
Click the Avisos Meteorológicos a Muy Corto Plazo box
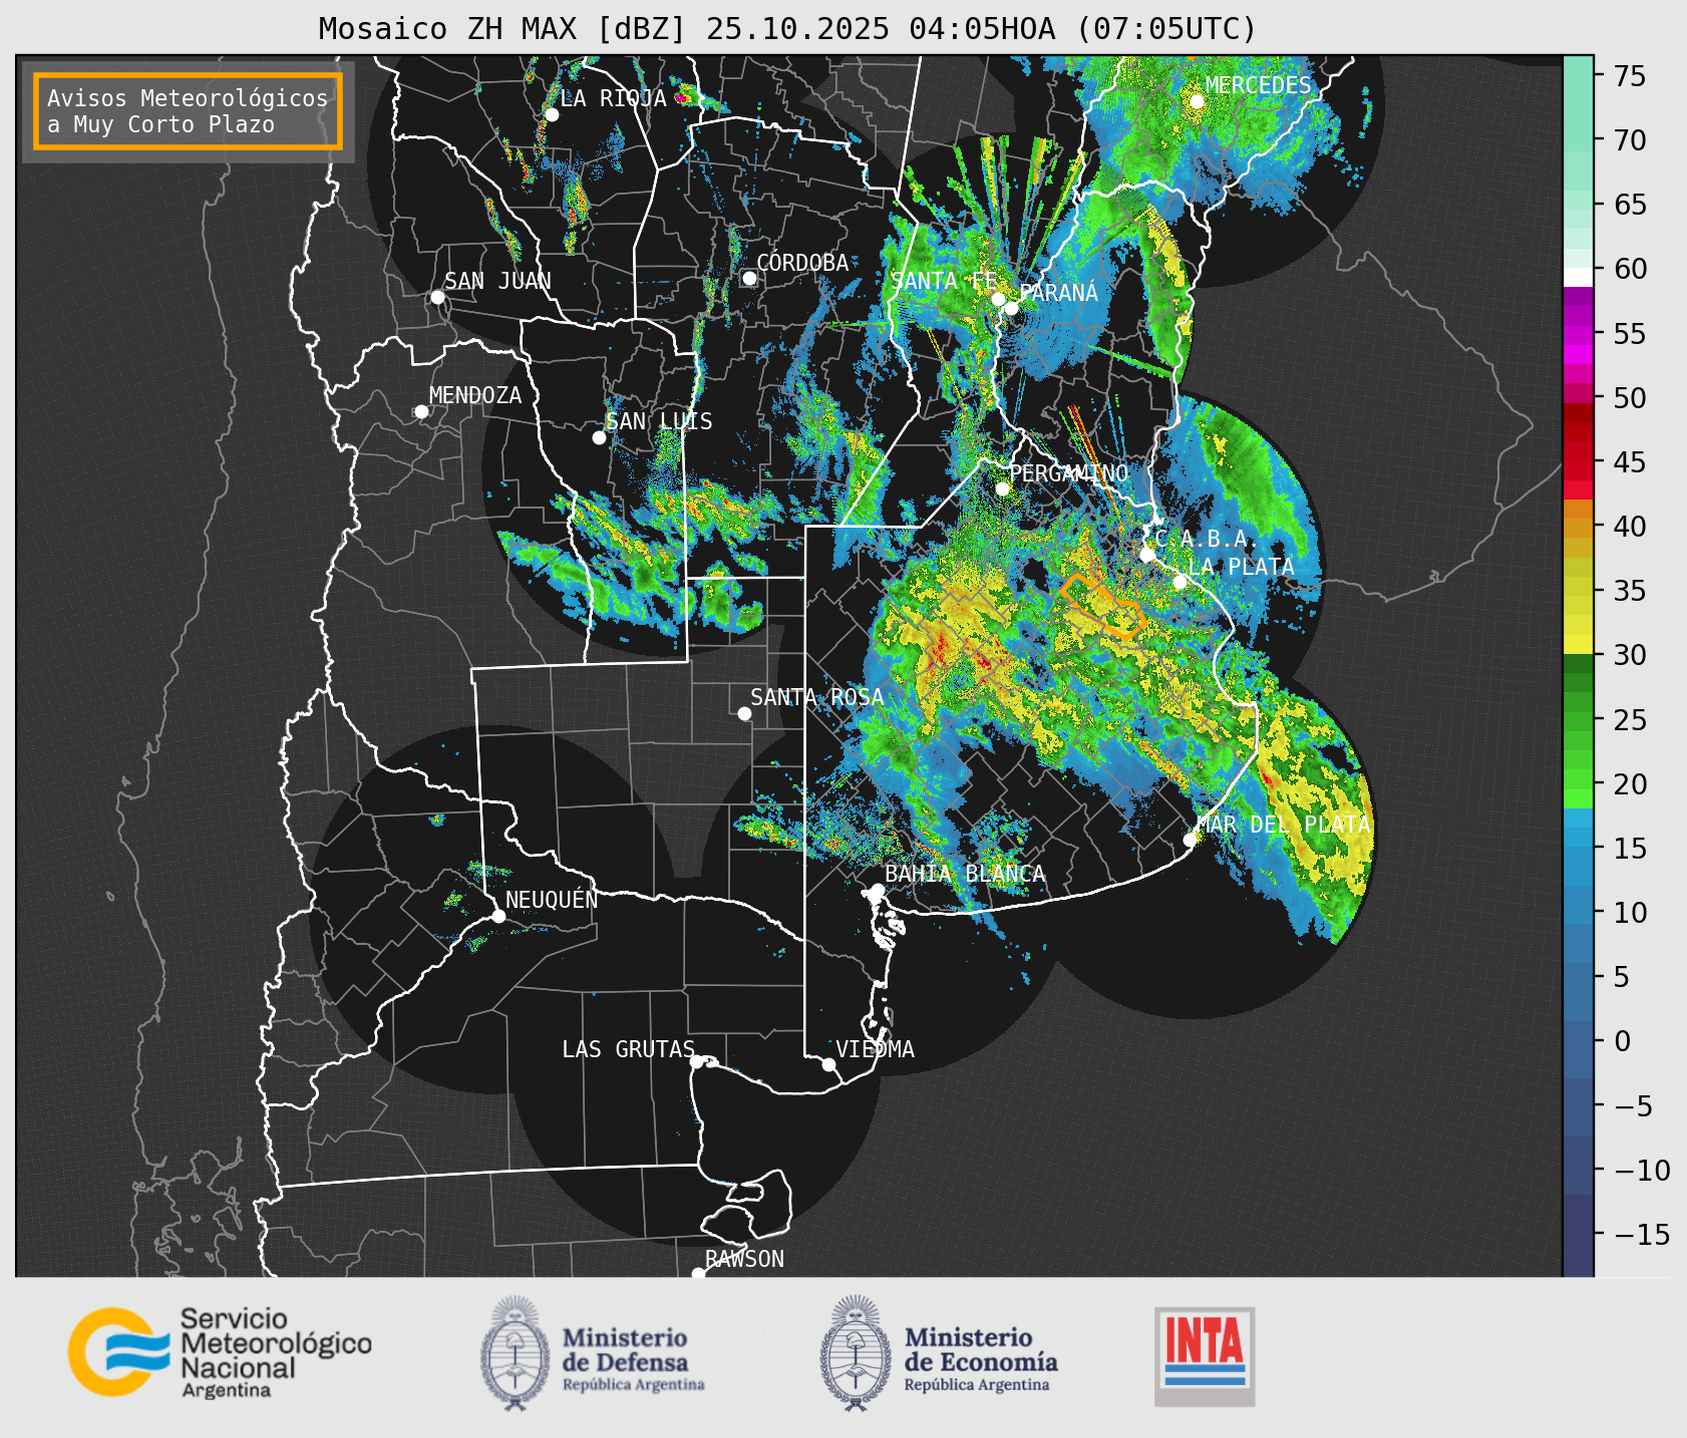tap(188, 111)
